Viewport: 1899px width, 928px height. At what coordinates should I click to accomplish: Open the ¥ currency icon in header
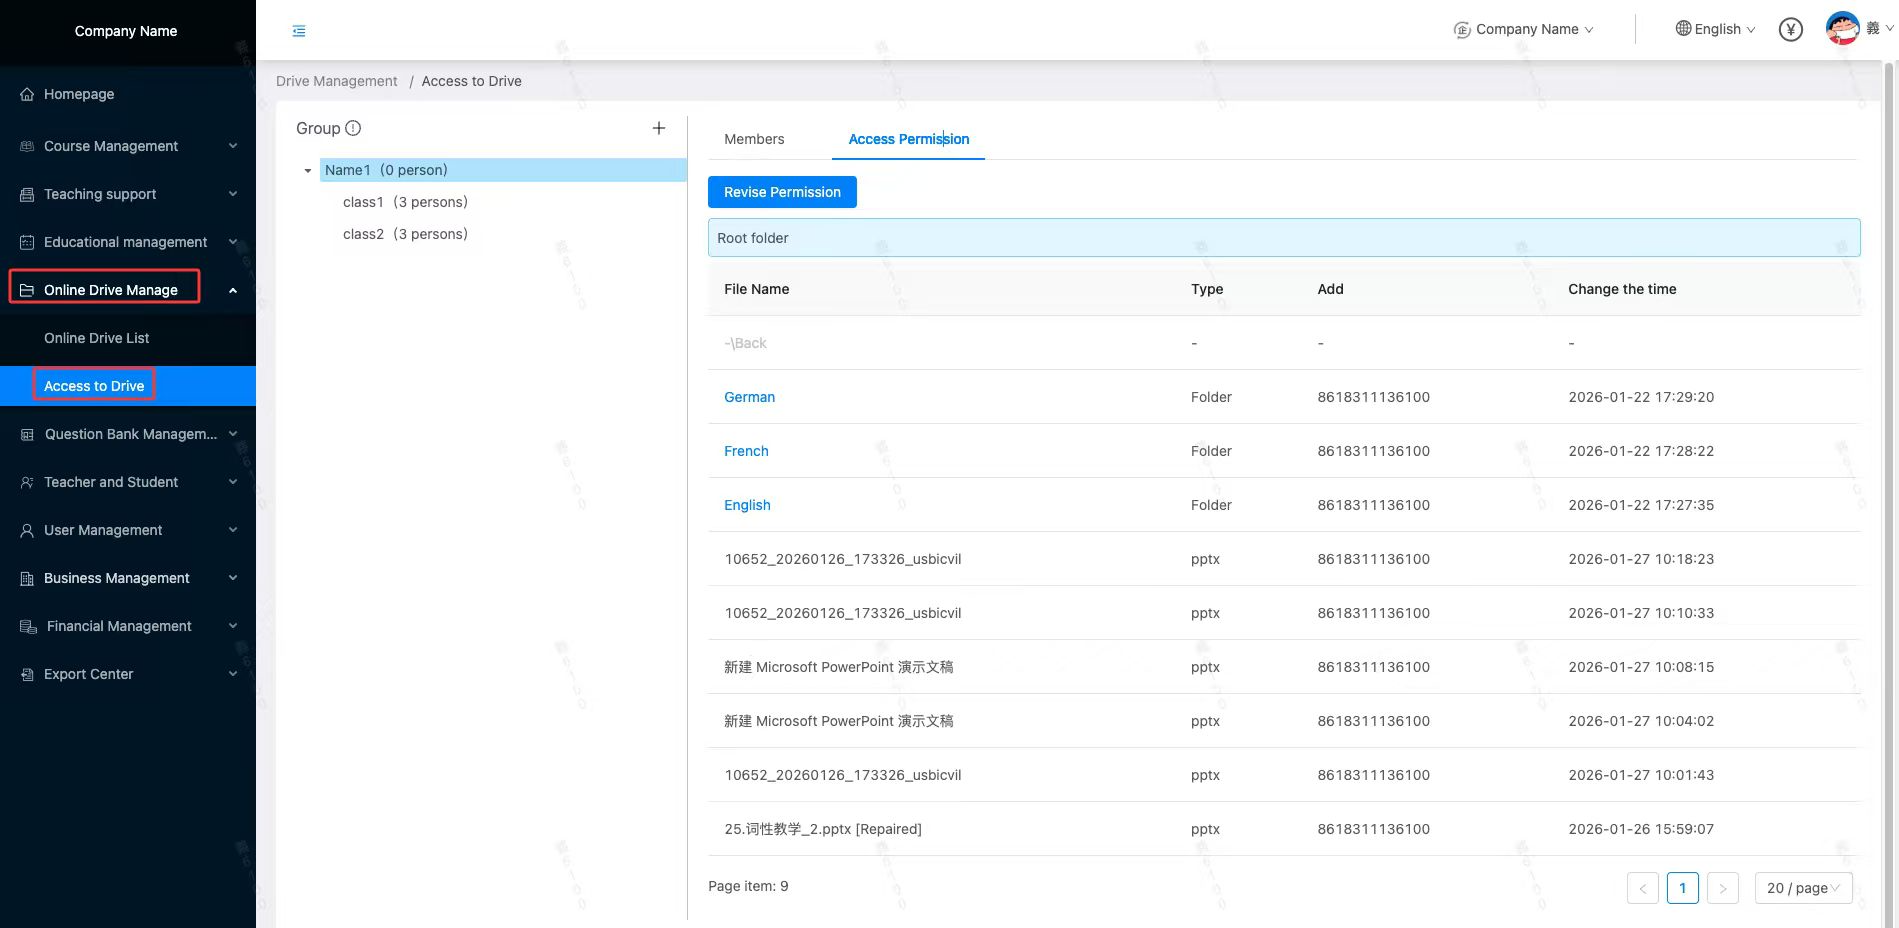coord(1790,29)
